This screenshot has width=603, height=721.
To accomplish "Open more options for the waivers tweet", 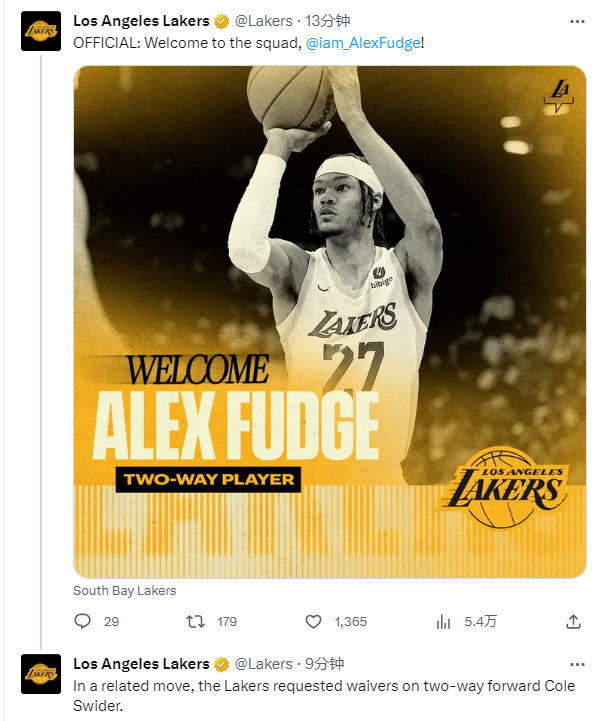I will pos(577,663).
